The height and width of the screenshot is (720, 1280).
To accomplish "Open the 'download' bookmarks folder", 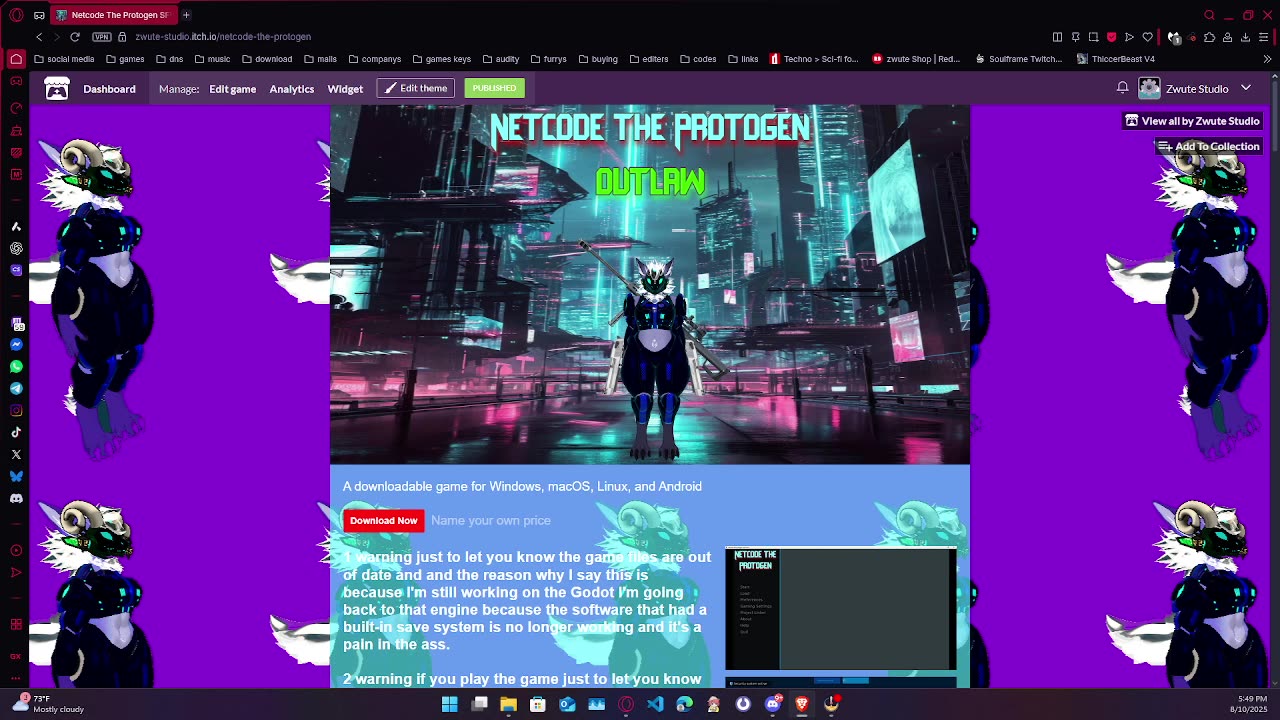I will (267, 59).
